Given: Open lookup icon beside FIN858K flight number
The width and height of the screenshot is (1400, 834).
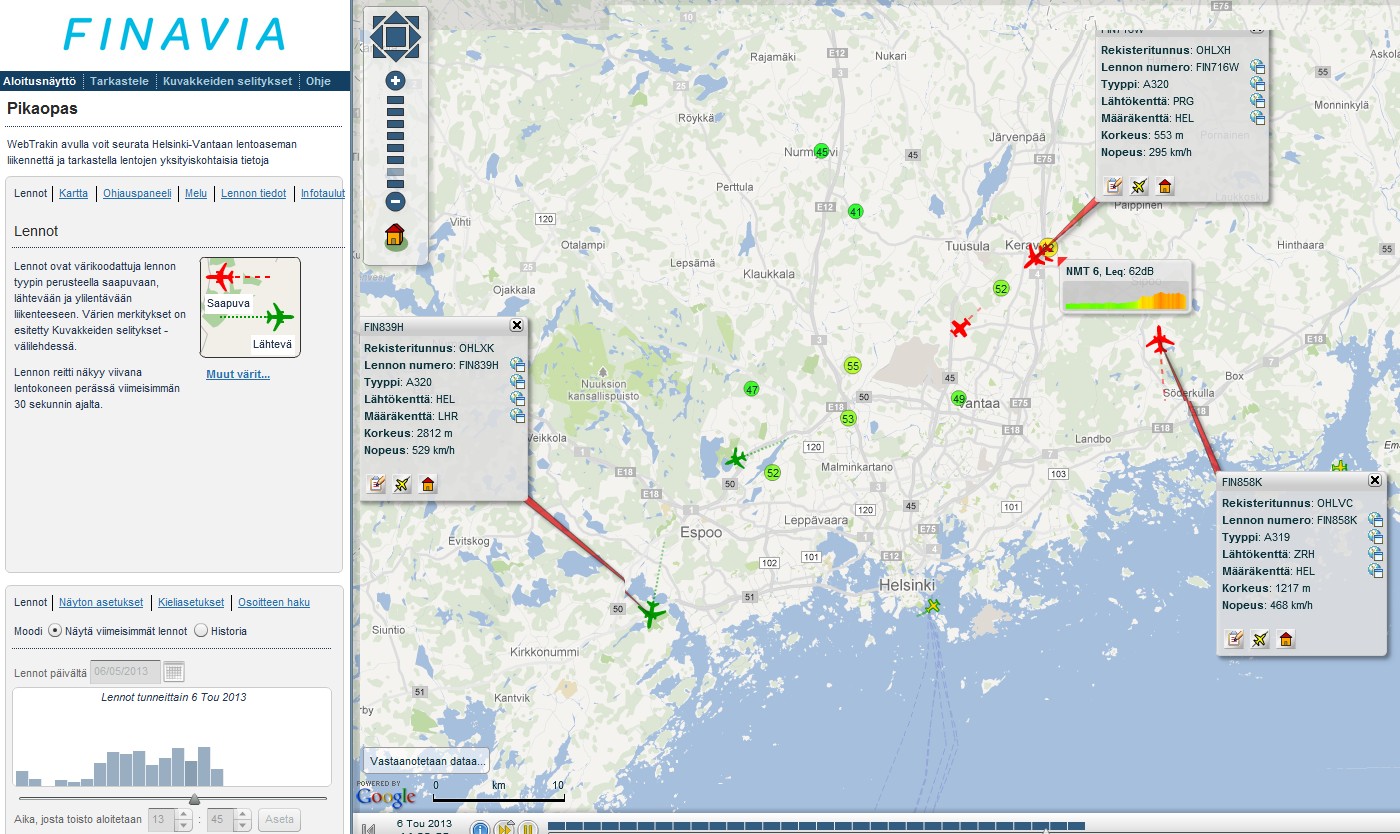Looking at the screenshot, I should click(x=1376, y=520).
